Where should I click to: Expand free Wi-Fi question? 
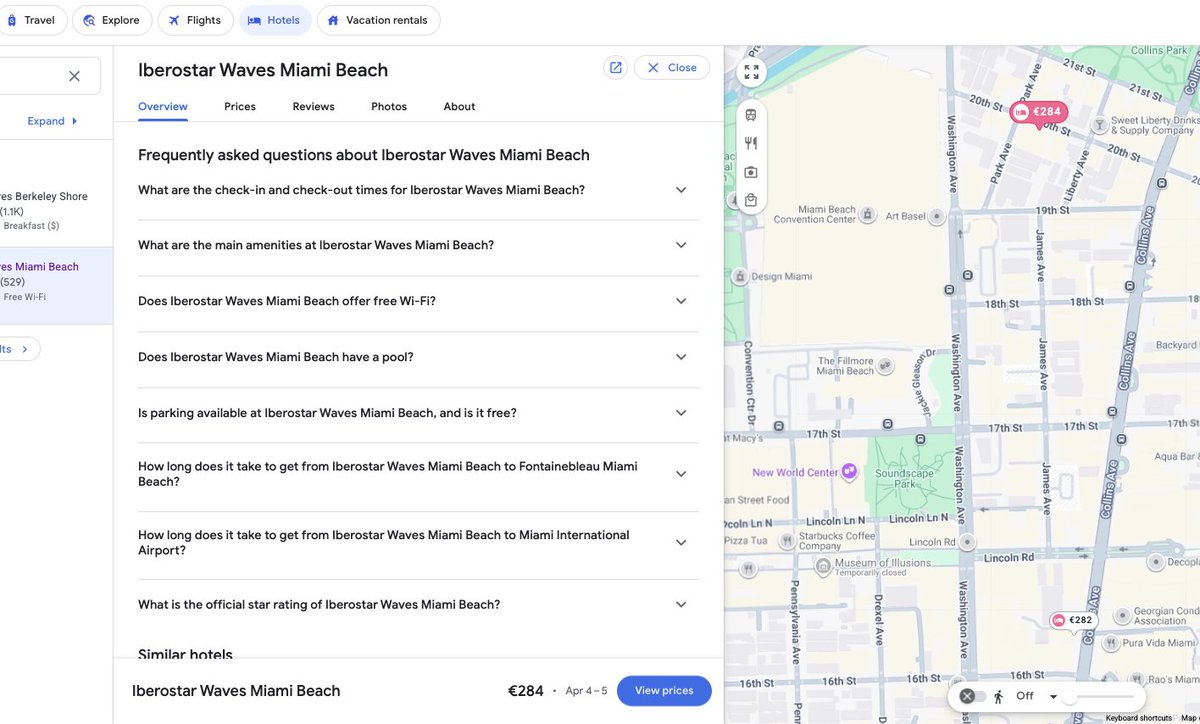[x=418, y=301]
